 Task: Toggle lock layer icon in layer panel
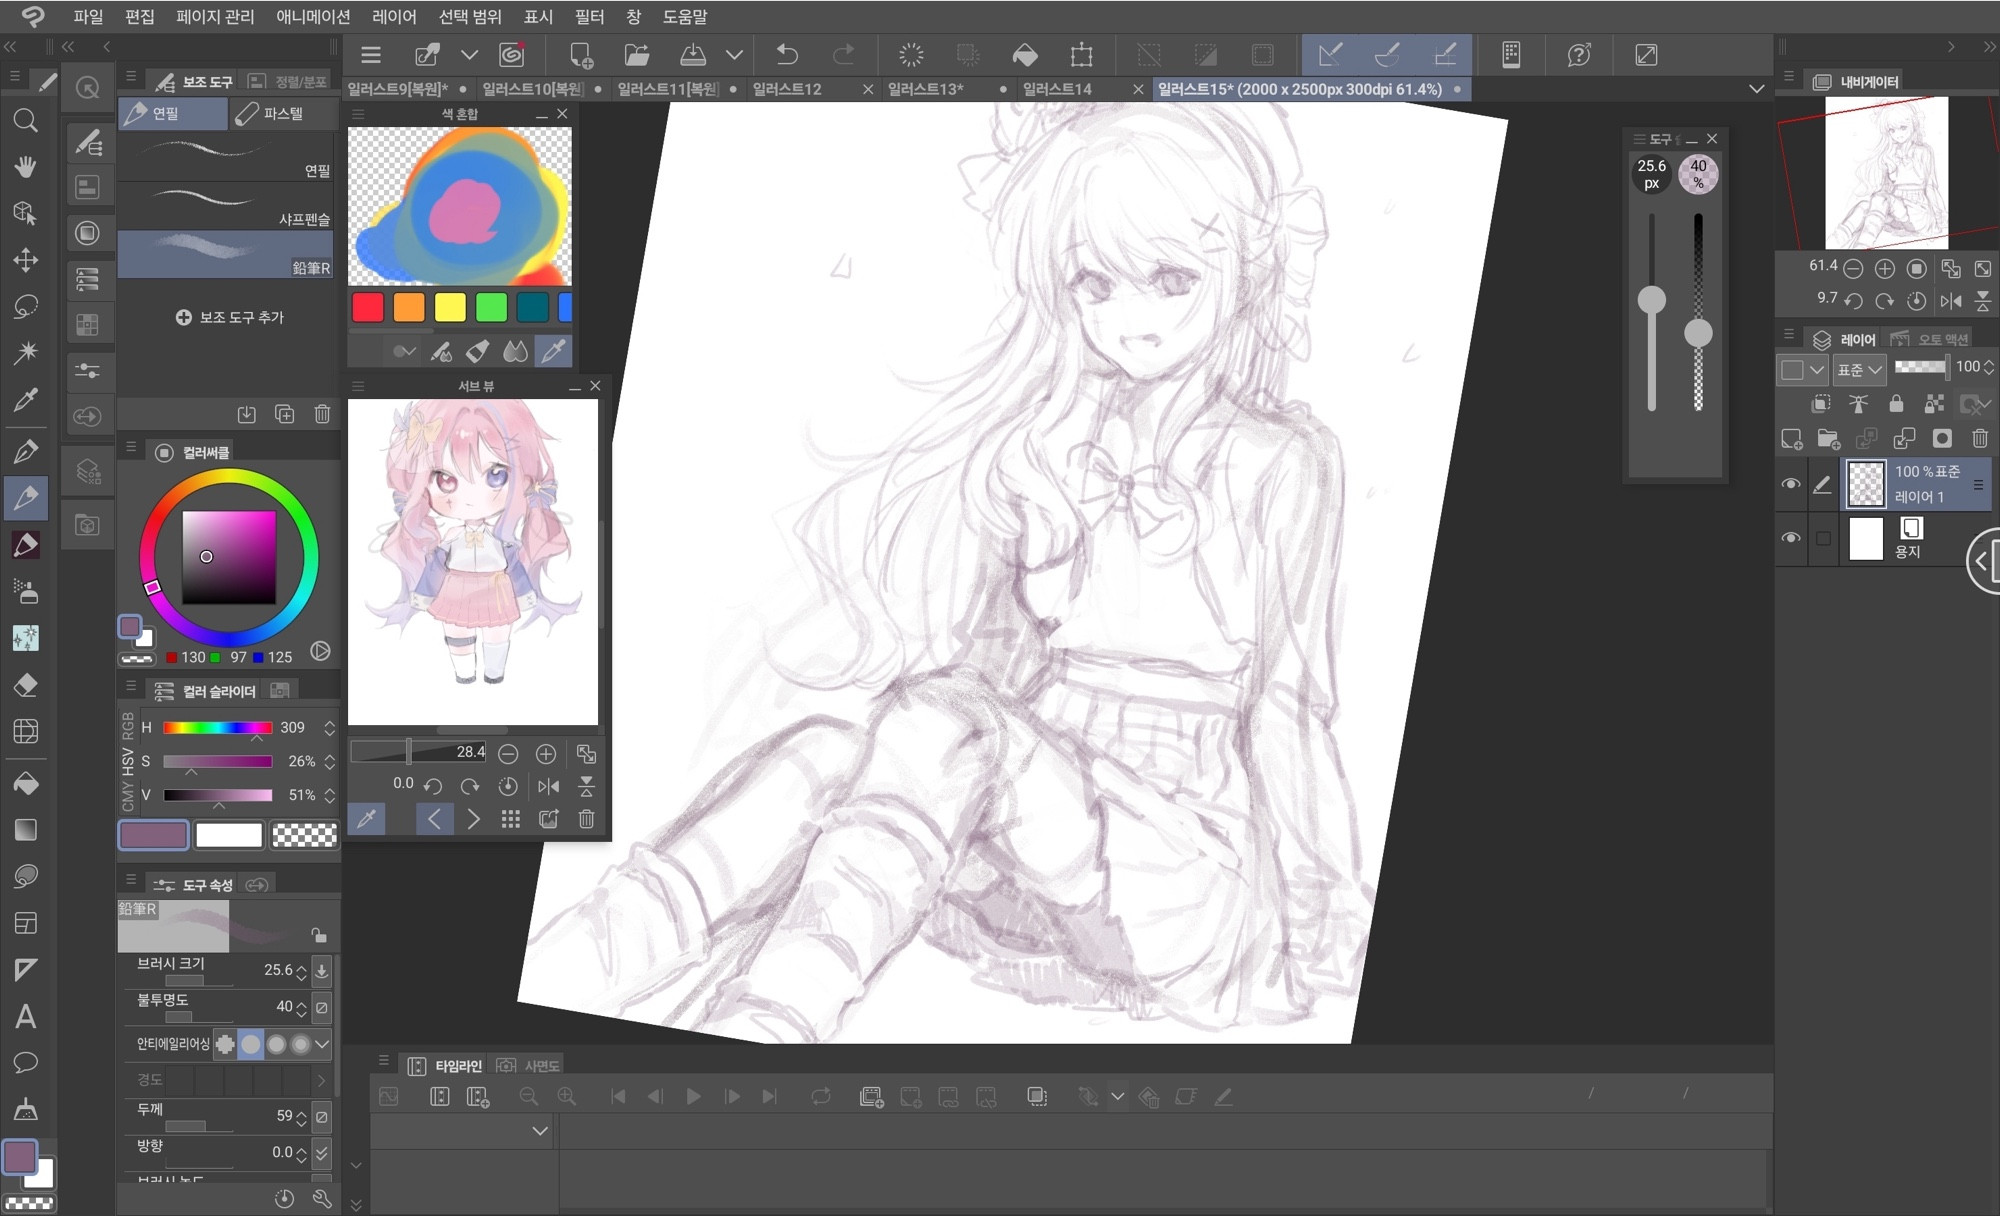(x=1896, y=404)
